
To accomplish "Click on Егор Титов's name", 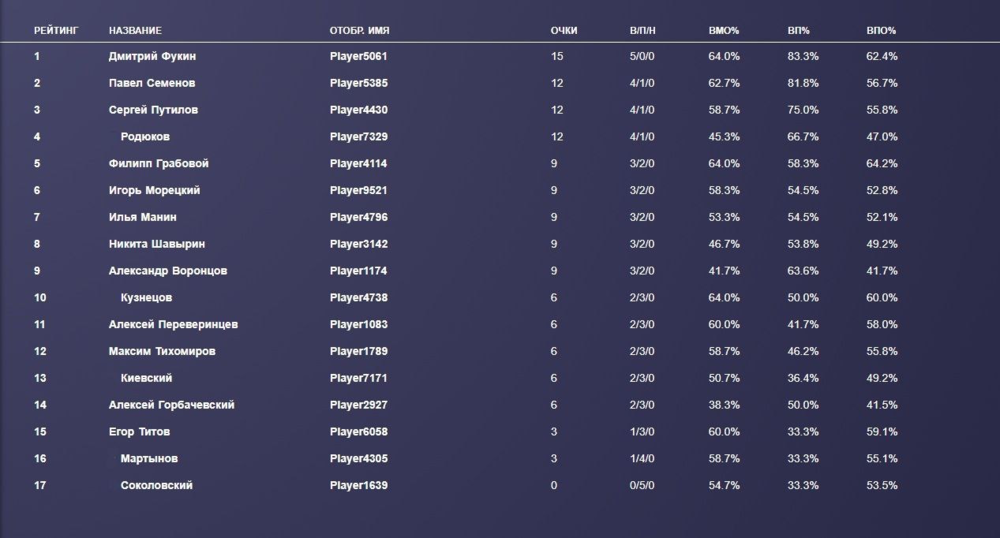I will pos(139,432).
